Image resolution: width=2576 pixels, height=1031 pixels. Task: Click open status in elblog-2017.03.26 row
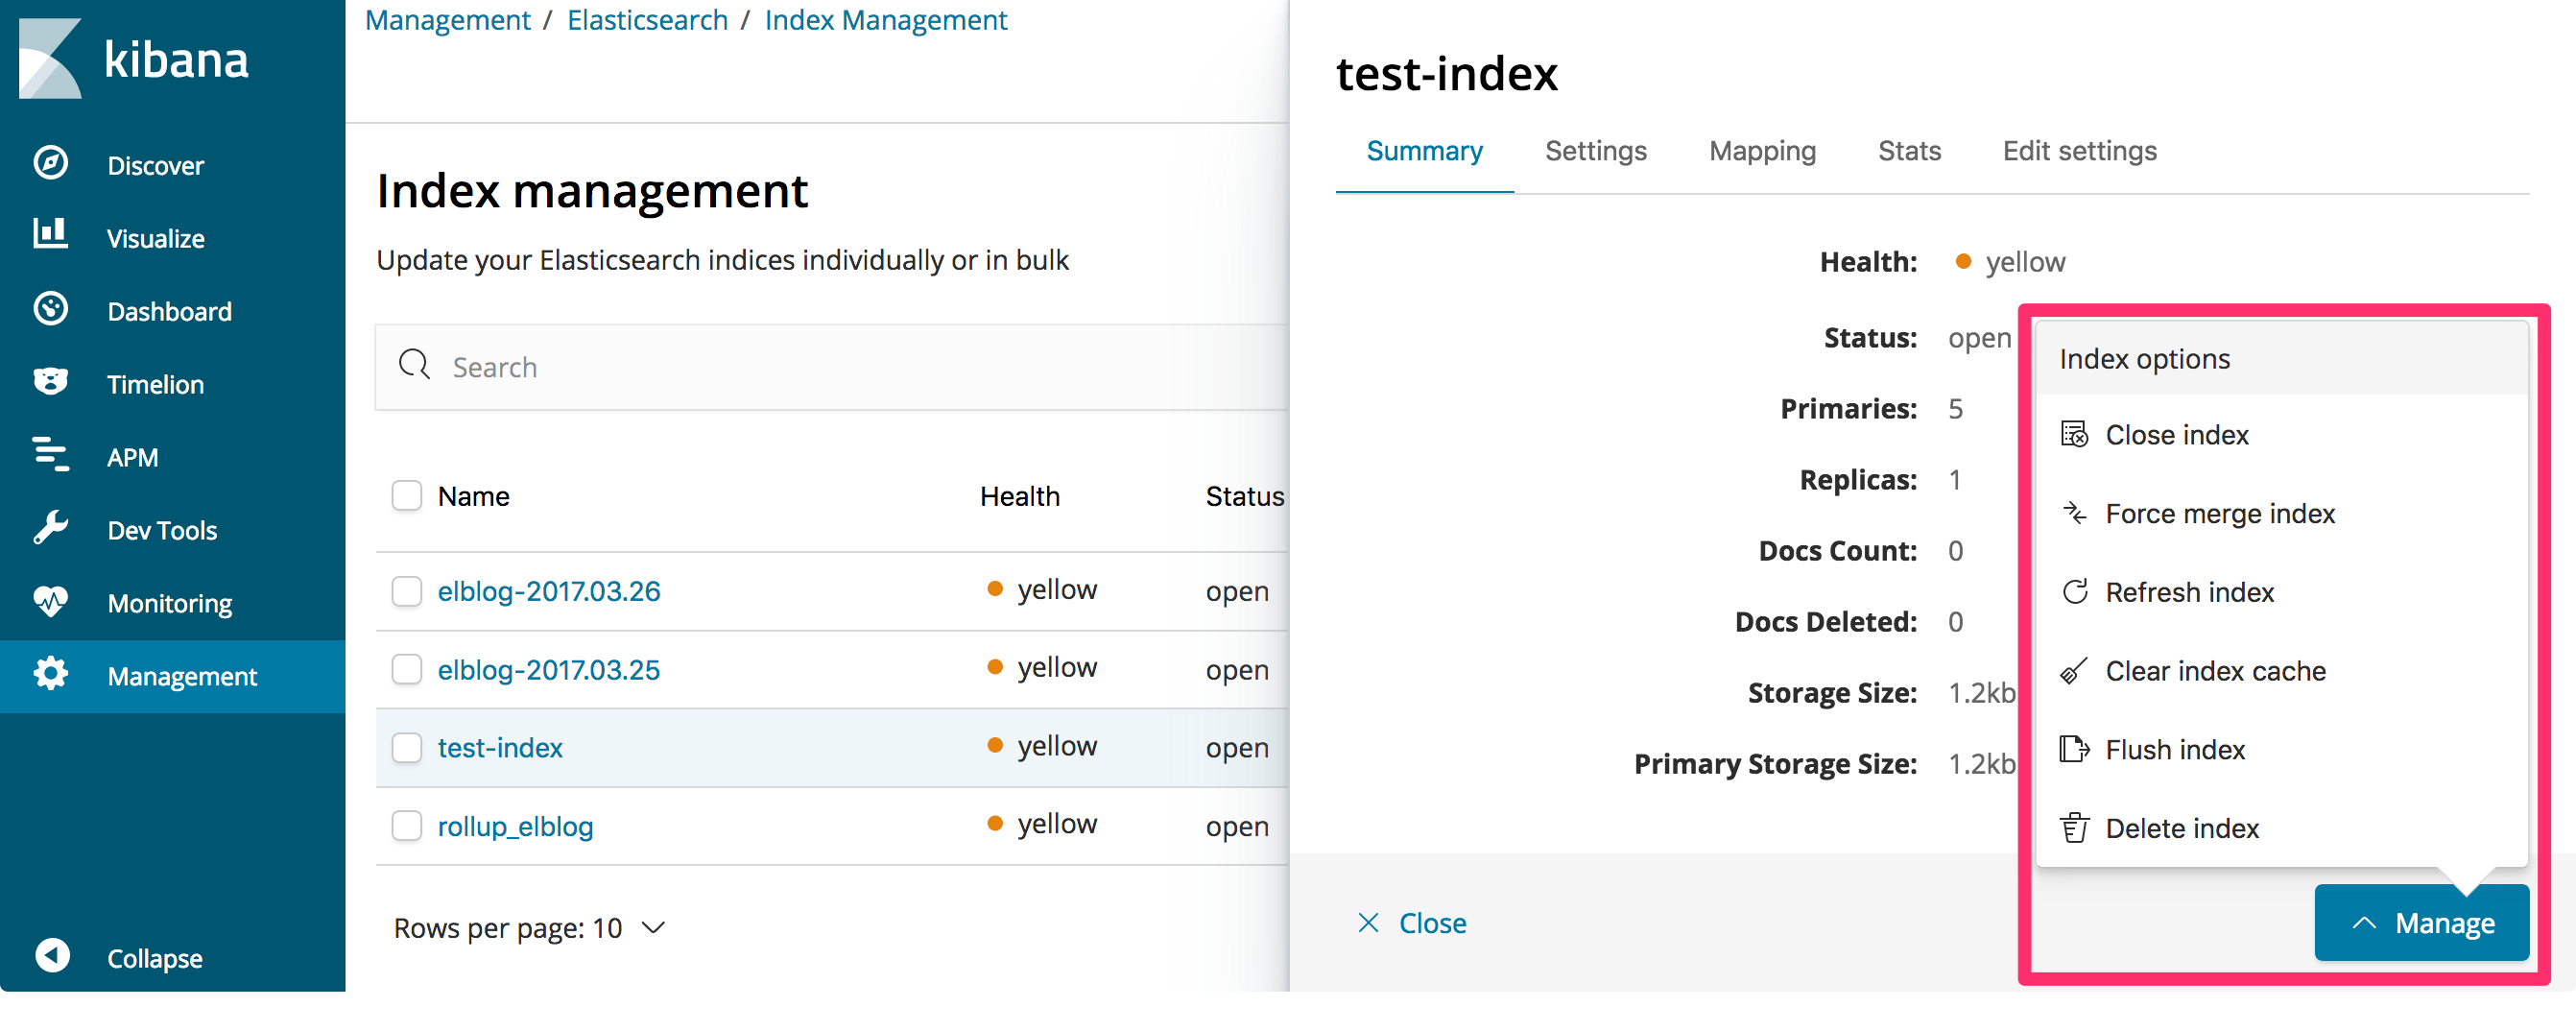[1237, 591]
